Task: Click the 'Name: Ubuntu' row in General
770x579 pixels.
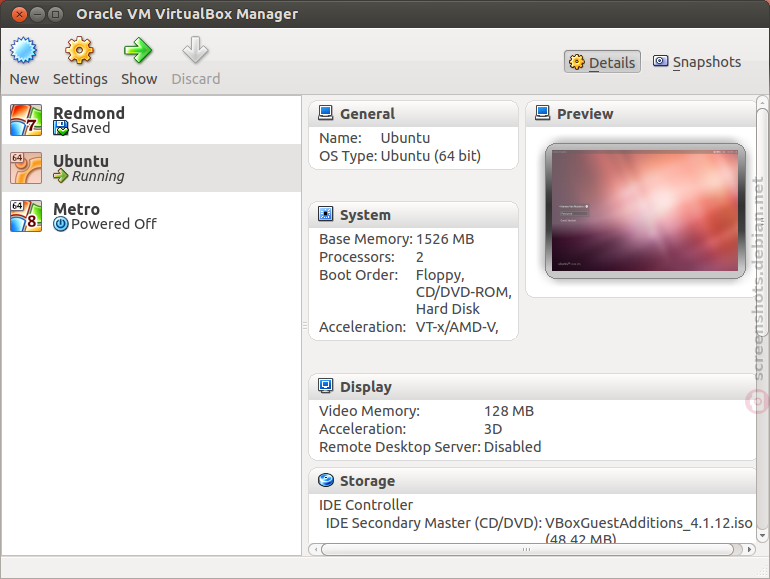Action: [x=374, y=138]
